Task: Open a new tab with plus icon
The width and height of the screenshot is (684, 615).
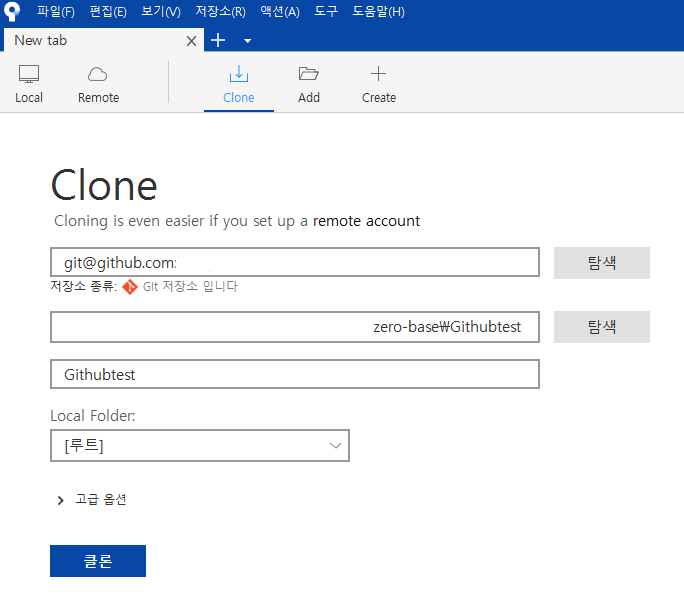Action: (x=218, y=40)
